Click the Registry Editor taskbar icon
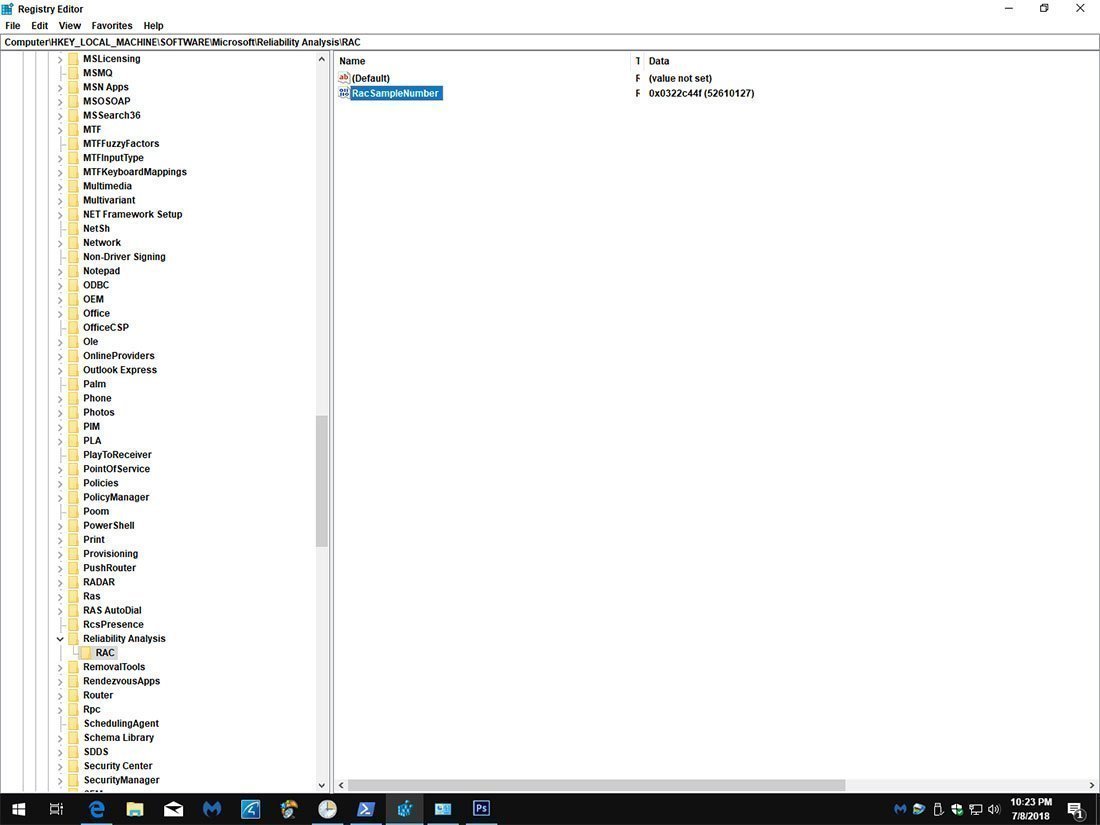This screenshot has width=1100, height=825. pos(404,809)
